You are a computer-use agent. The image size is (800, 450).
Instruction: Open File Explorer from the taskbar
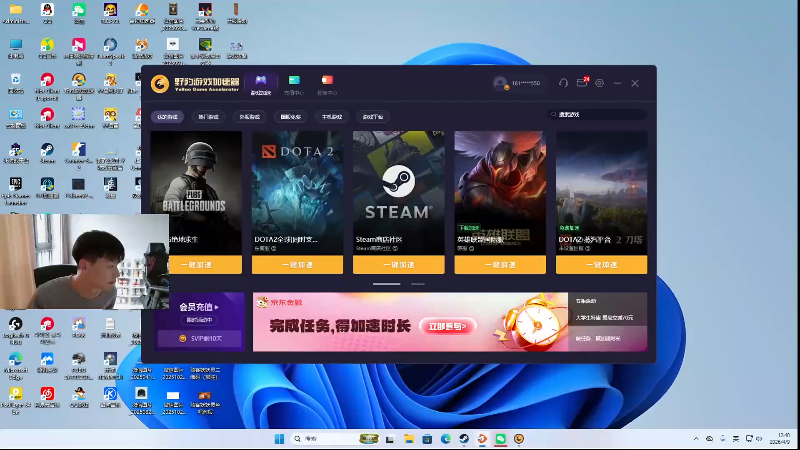[x=409, y=439]
